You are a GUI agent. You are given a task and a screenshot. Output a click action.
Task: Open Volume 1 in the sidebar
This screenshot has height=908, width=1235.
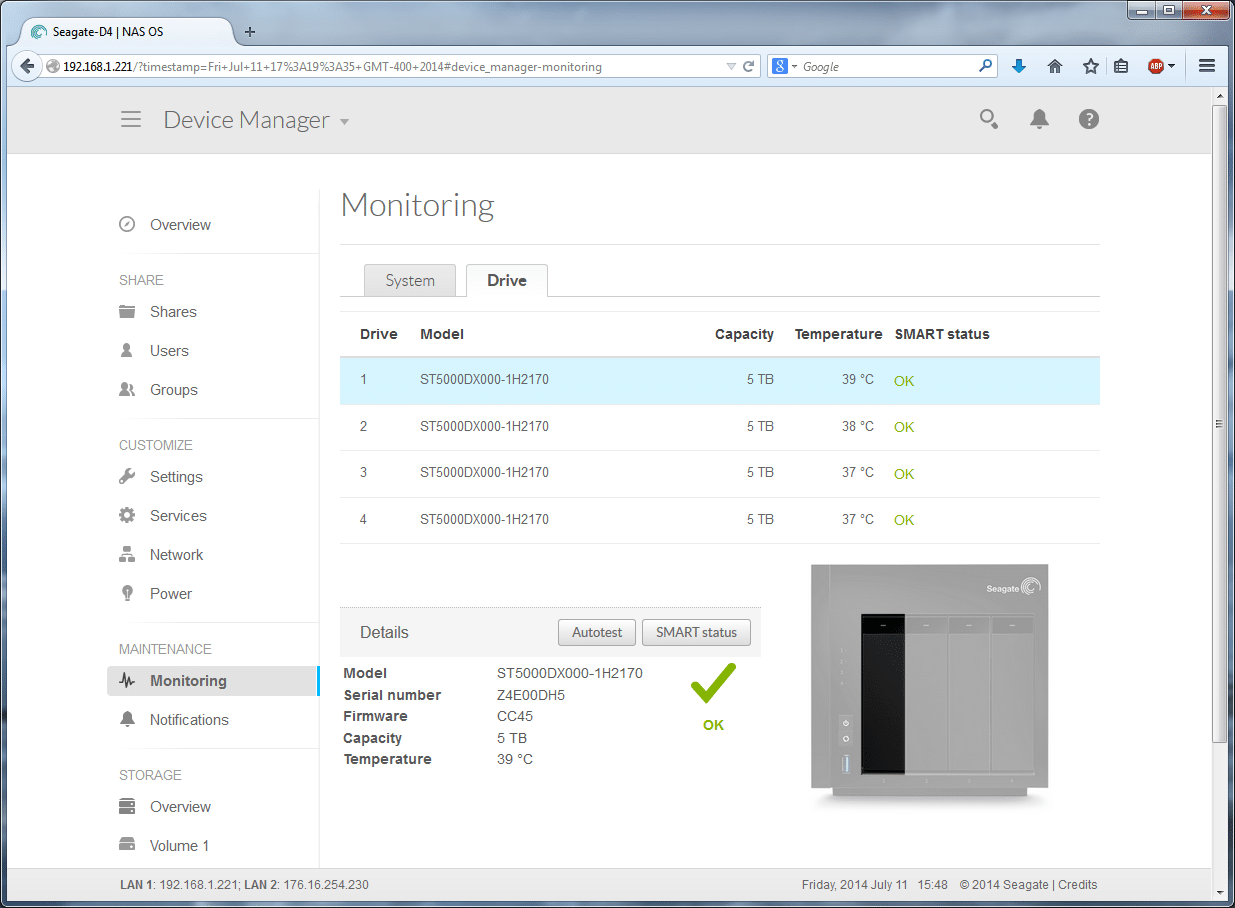(180, 846)
